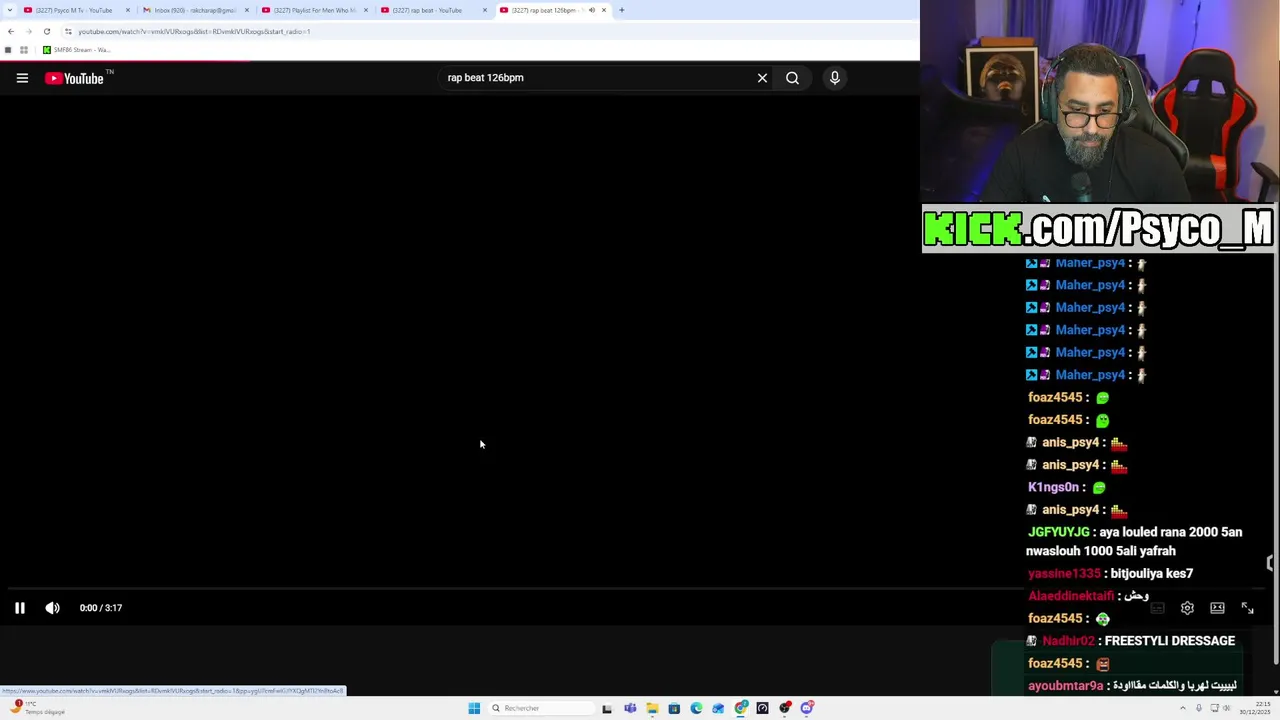
Task: Open Microsoft Edge from taskbar
Action: (x=696, y=708)
